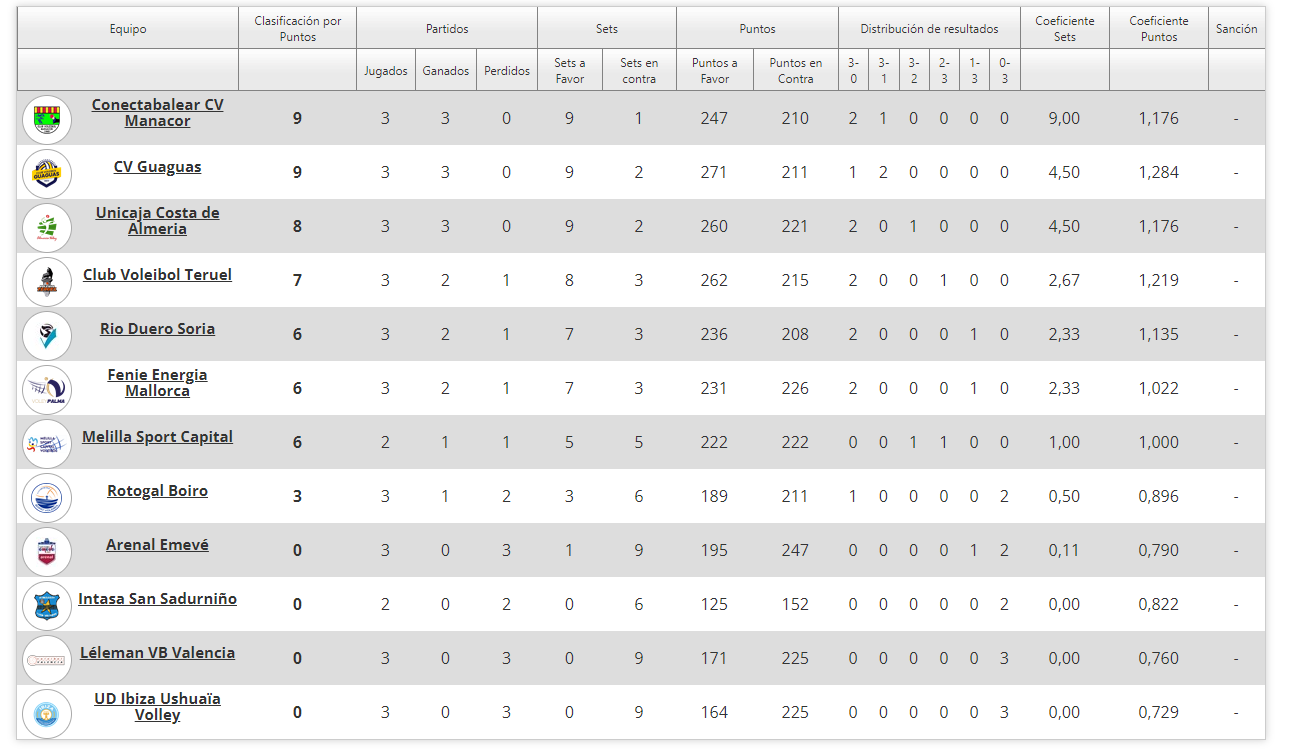This screenshot has height=752, width=1297.
Task: Click the Equipo column header
Action: coord(128,29)
